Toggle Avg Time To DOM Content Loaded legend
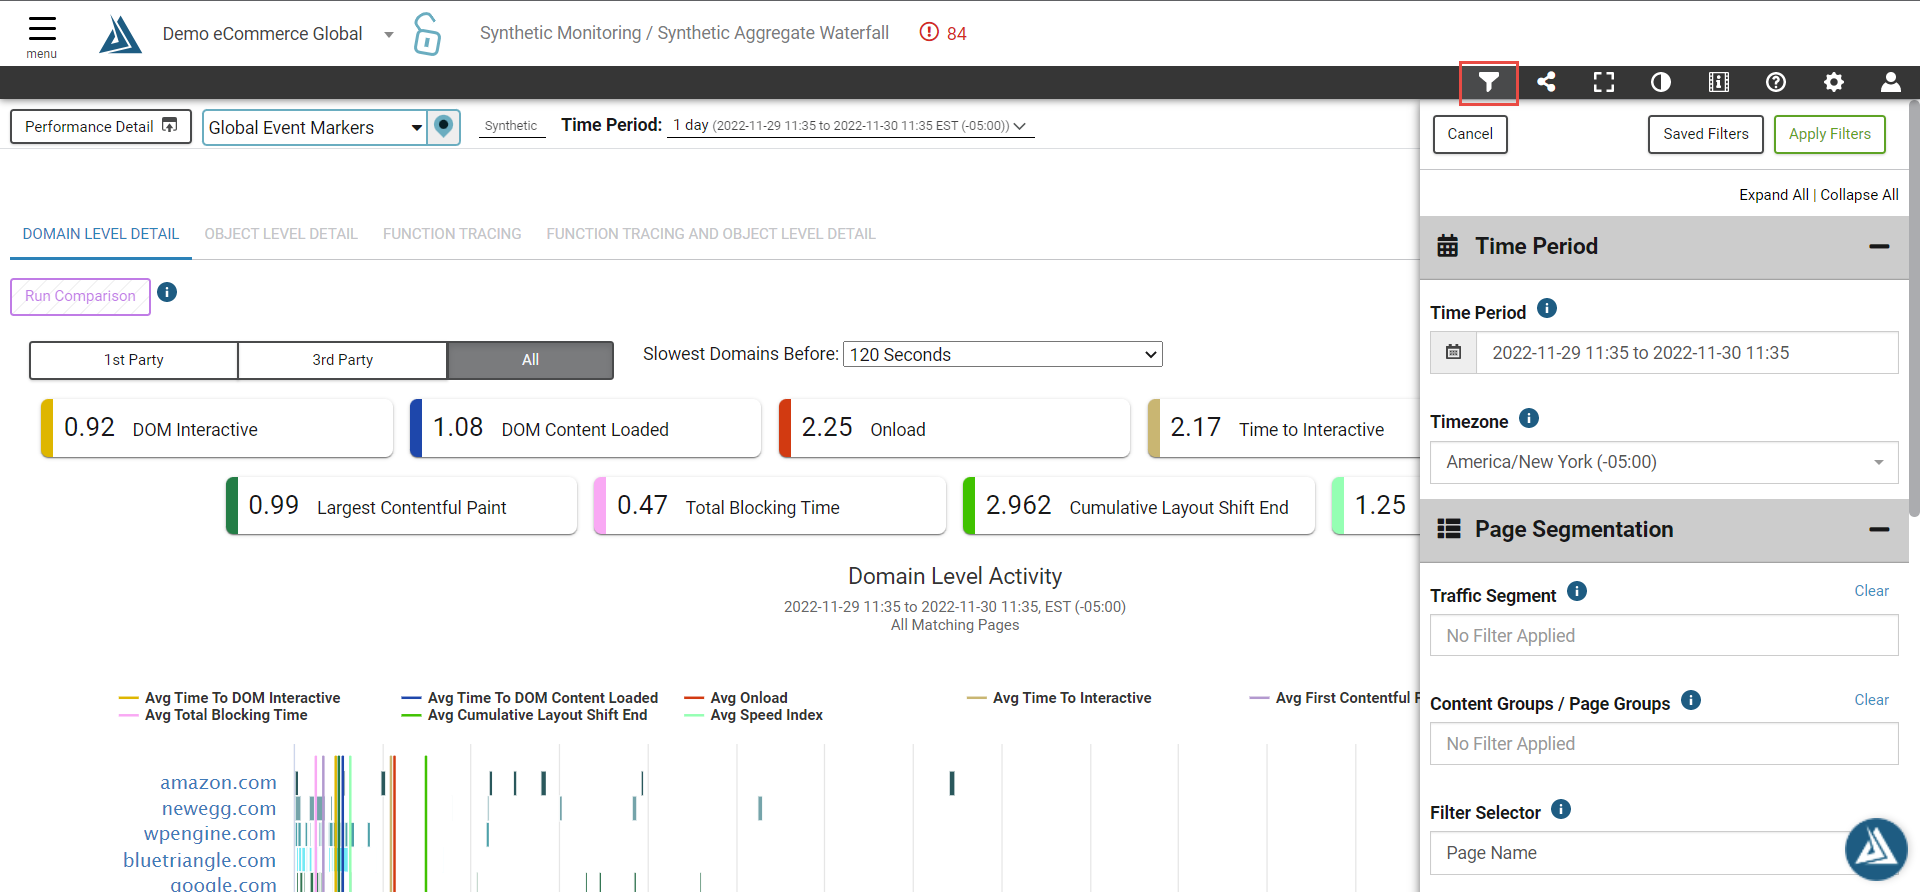The height and width of the screenshot is (892, 1920). (530, 698)
